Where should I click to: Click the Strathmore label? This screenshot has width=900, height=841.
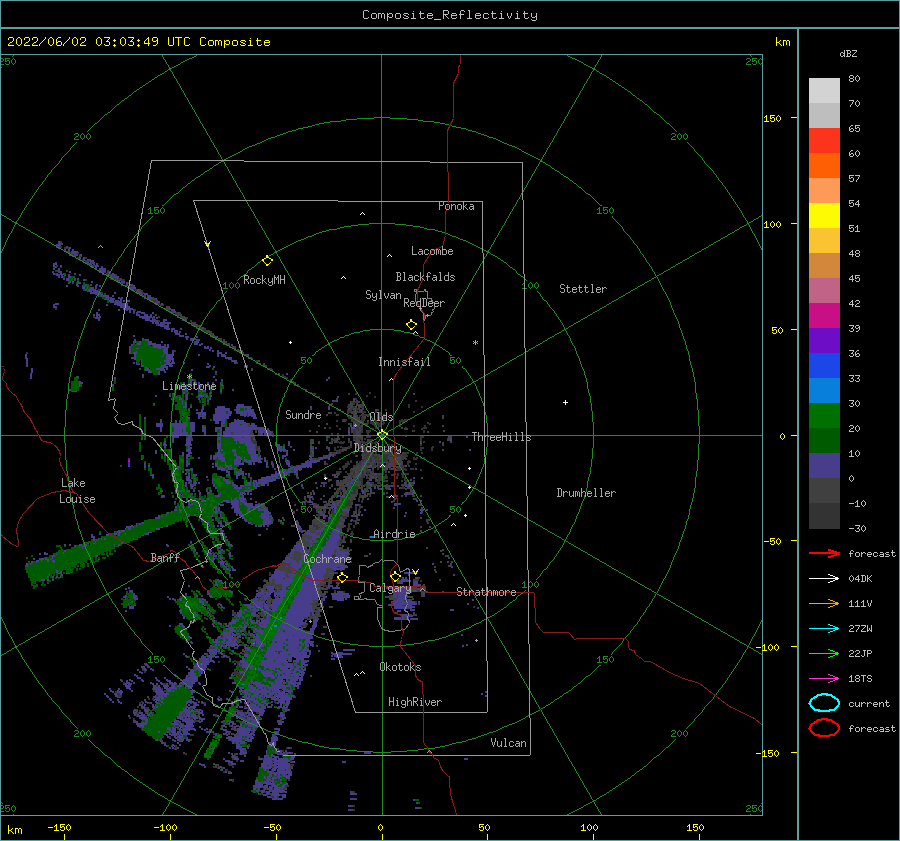point(486,592)
